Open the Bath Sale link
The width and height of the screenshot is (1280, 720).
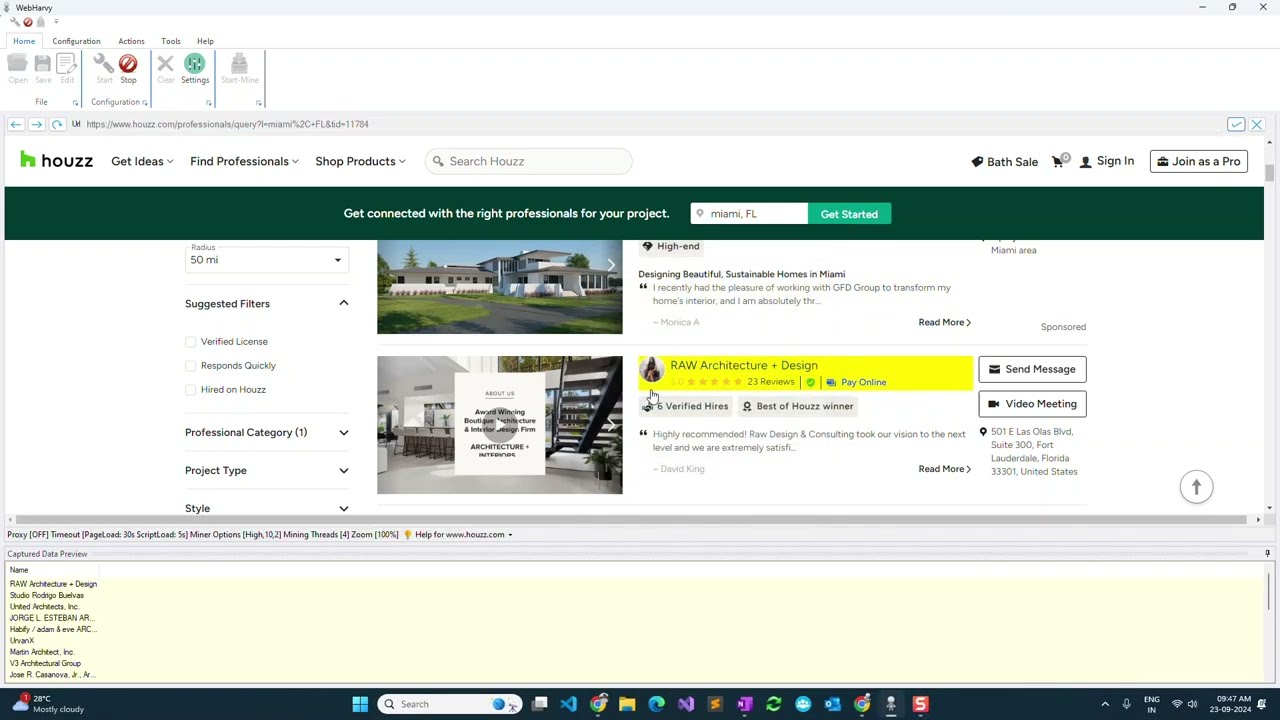[1005, 162]
